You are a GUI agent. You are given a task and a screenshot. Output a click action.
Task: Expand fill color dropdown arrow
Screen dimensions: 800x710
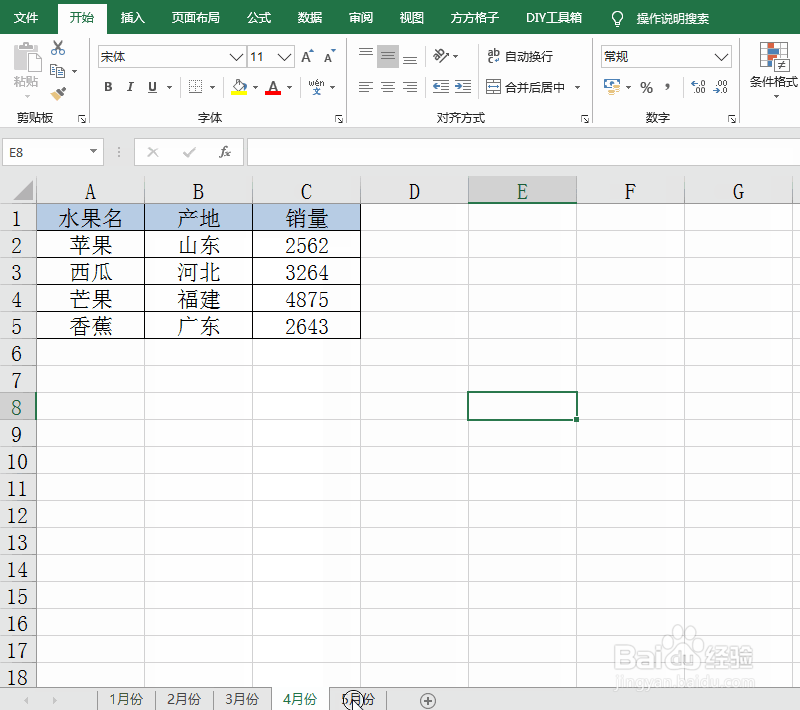[x=256, y=87]
